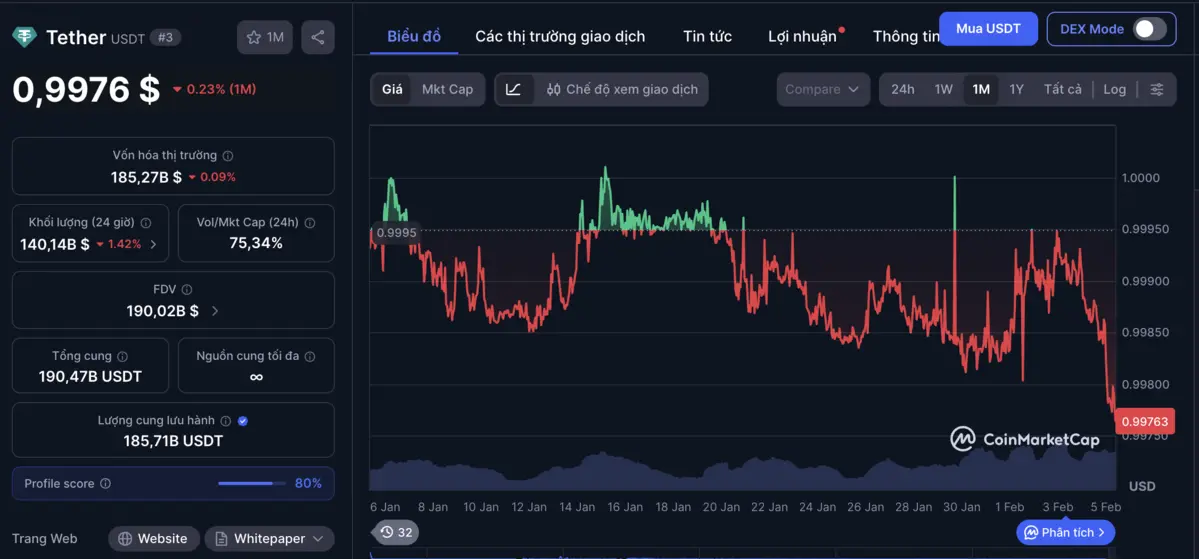
Task: Open the Compare dropdown
Action: tap(822, 89)
